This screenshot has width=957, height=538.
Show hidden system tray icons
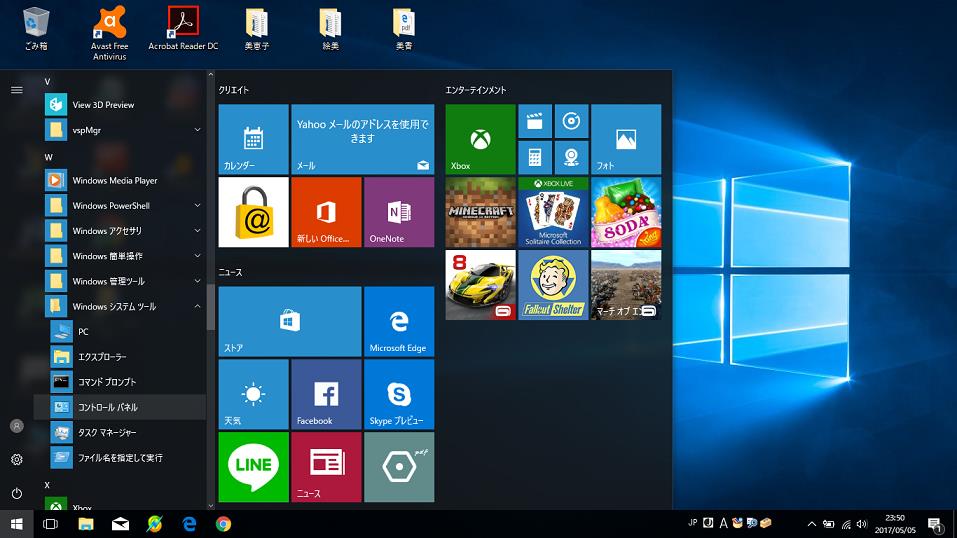pos(812,524)
